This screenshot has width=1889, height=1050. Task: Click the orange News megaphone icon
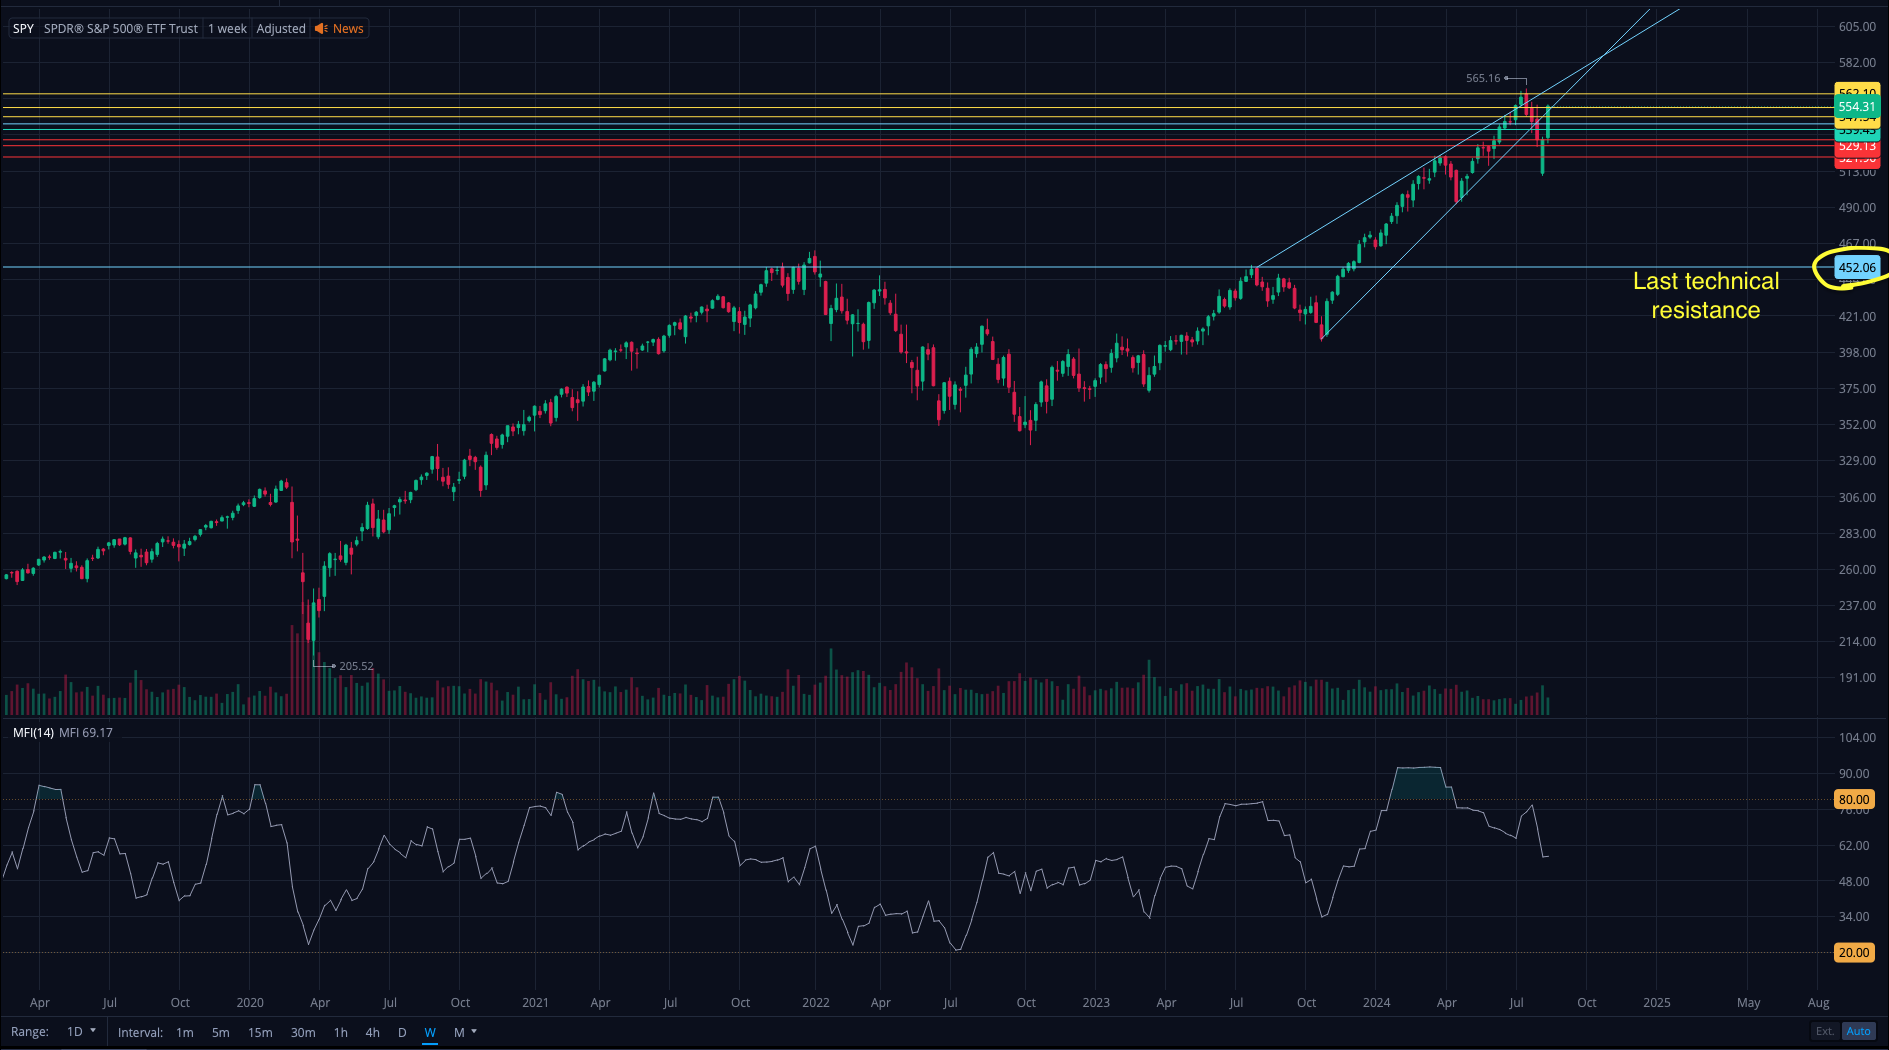pos(321,29)
